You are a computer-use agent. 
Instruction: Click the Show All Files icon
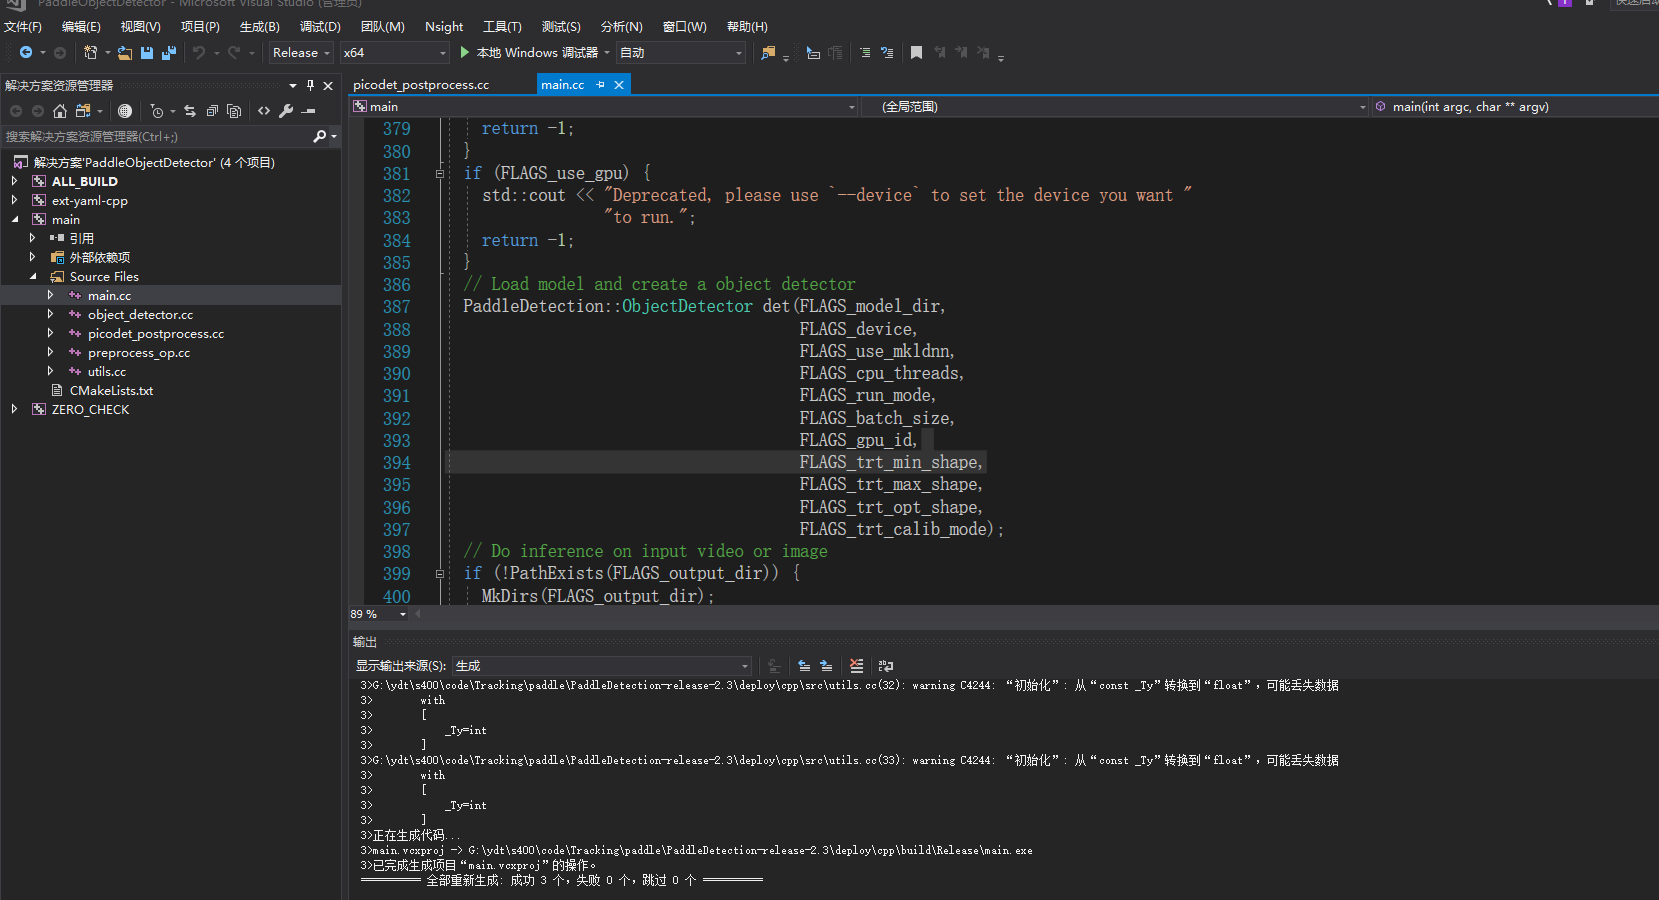coord(234,111)
